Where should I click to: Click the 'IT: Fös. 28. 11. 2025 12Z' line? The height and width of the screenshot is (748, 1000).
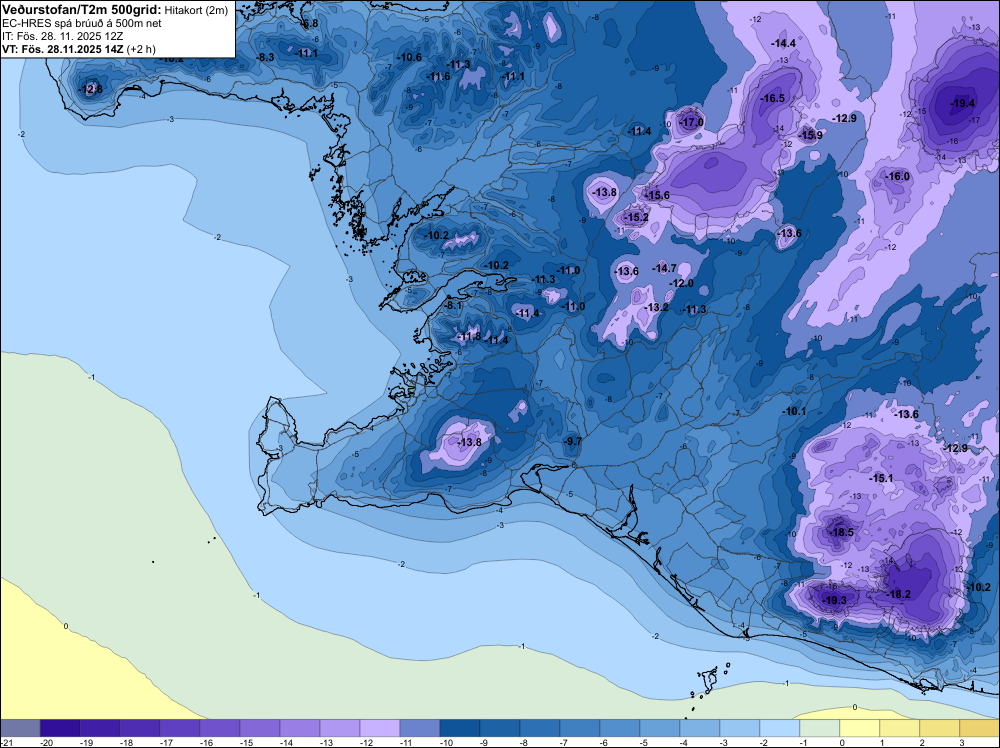[x=62, y=36]
